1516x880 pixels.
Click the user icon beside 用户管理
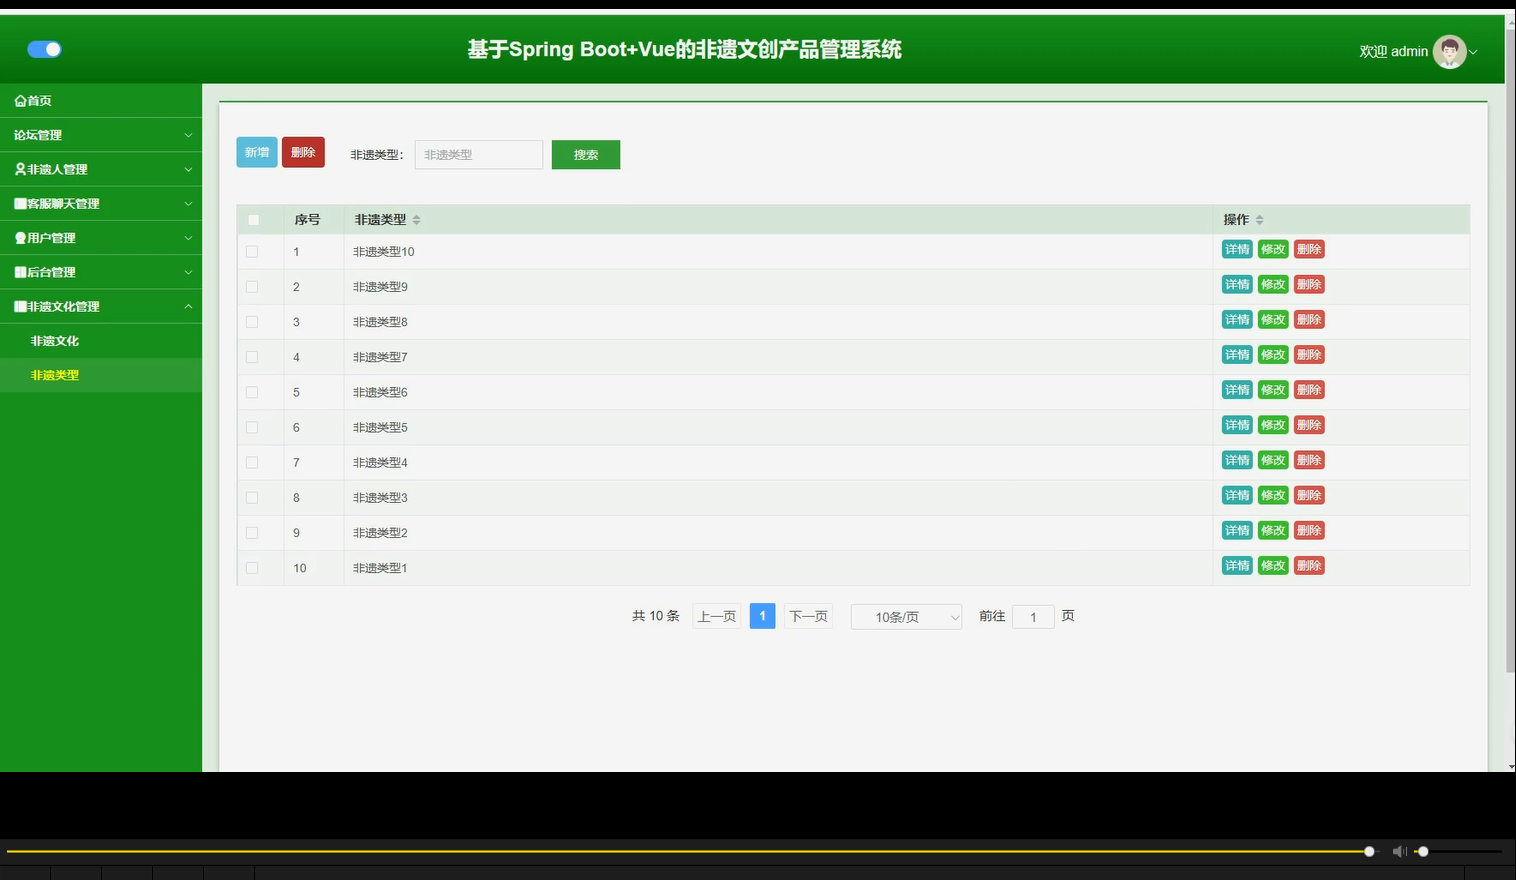coord(19,237)
